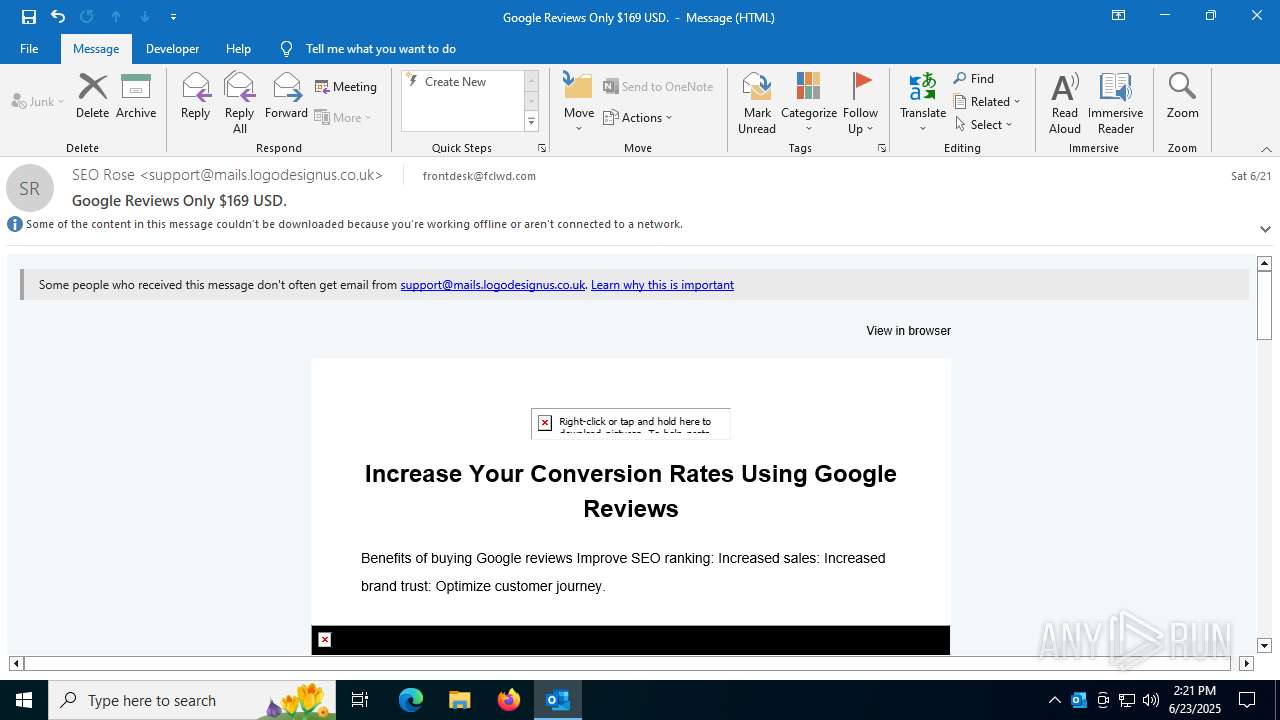Open the Customize Quick Access Toolbar dropdown
The image size is (1280, 720).
174,17
